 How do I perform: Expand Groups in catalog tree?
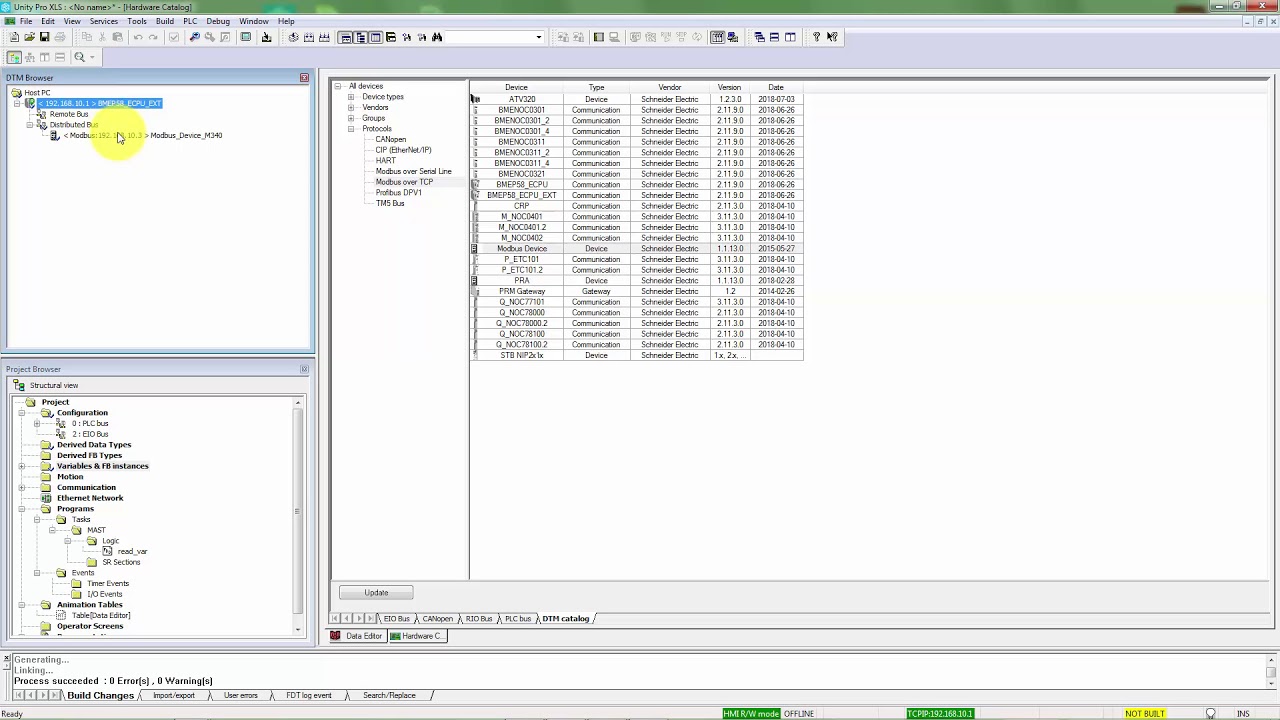point(351,118)
